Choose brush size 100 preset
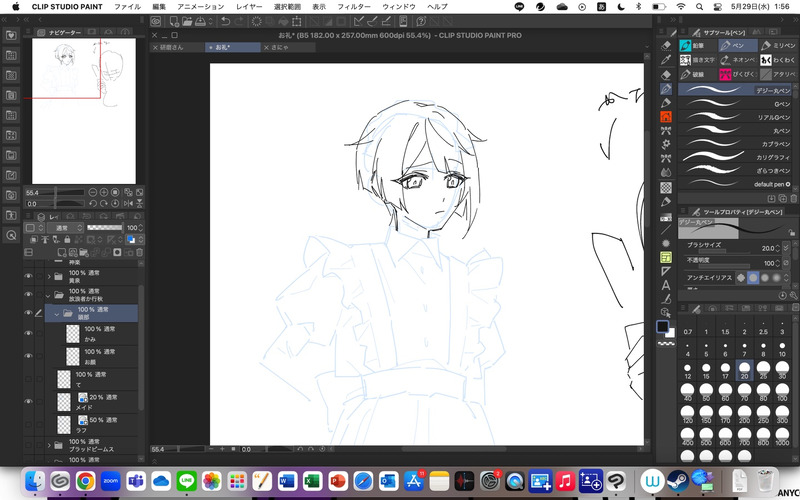800x500 pixels. 782,392
